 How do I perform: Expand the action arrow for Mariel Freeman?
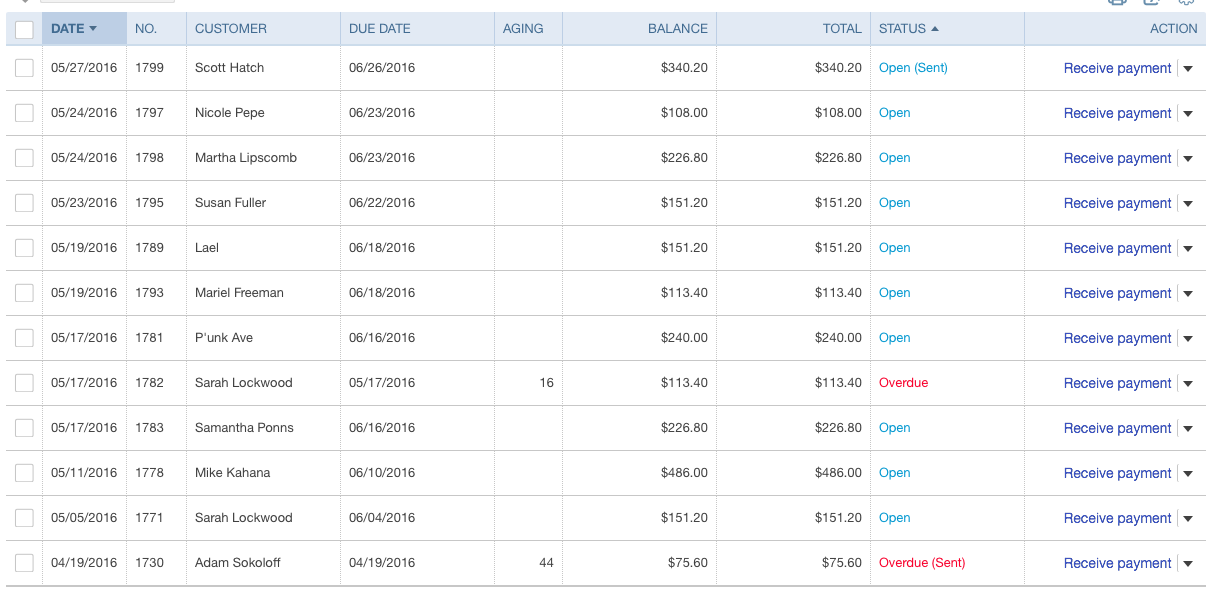pyautogui.click(x=1188, y=294)
